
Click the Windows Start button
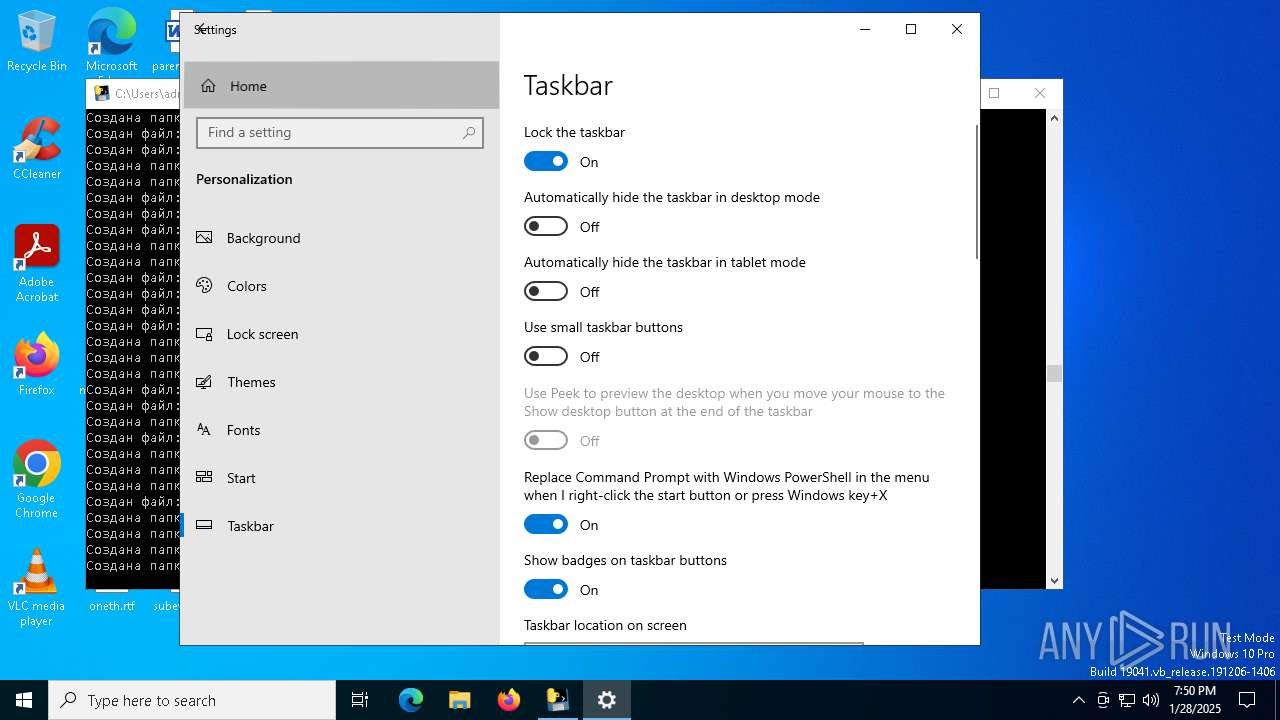coord(24,700)
